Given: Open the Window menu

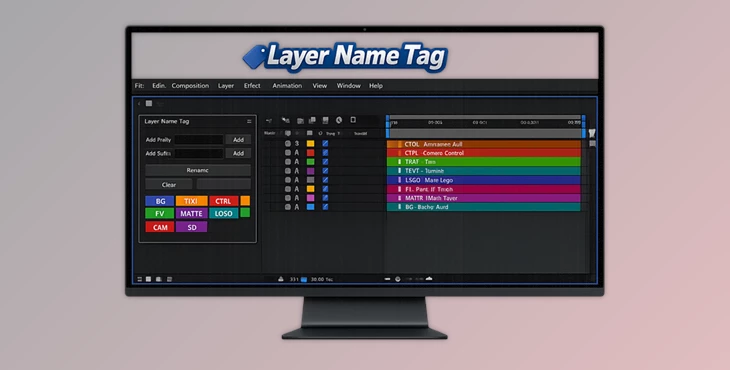Looking at the screenshot, I should pos(349,86).
